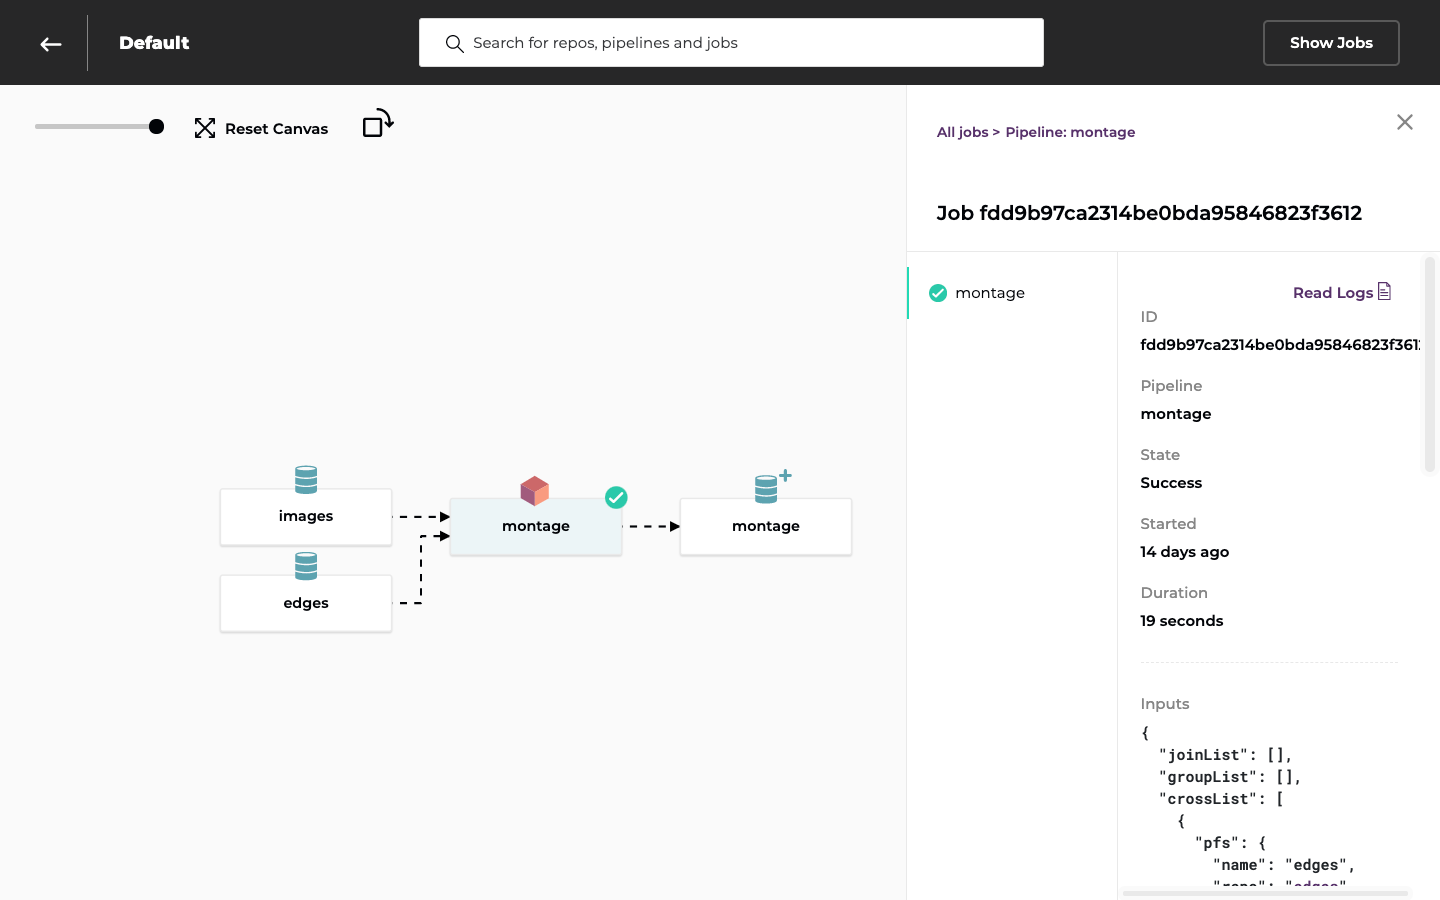Click the montage output repo icon
This screenshot has width=1440, height=900.
click(x=772, y=487)
